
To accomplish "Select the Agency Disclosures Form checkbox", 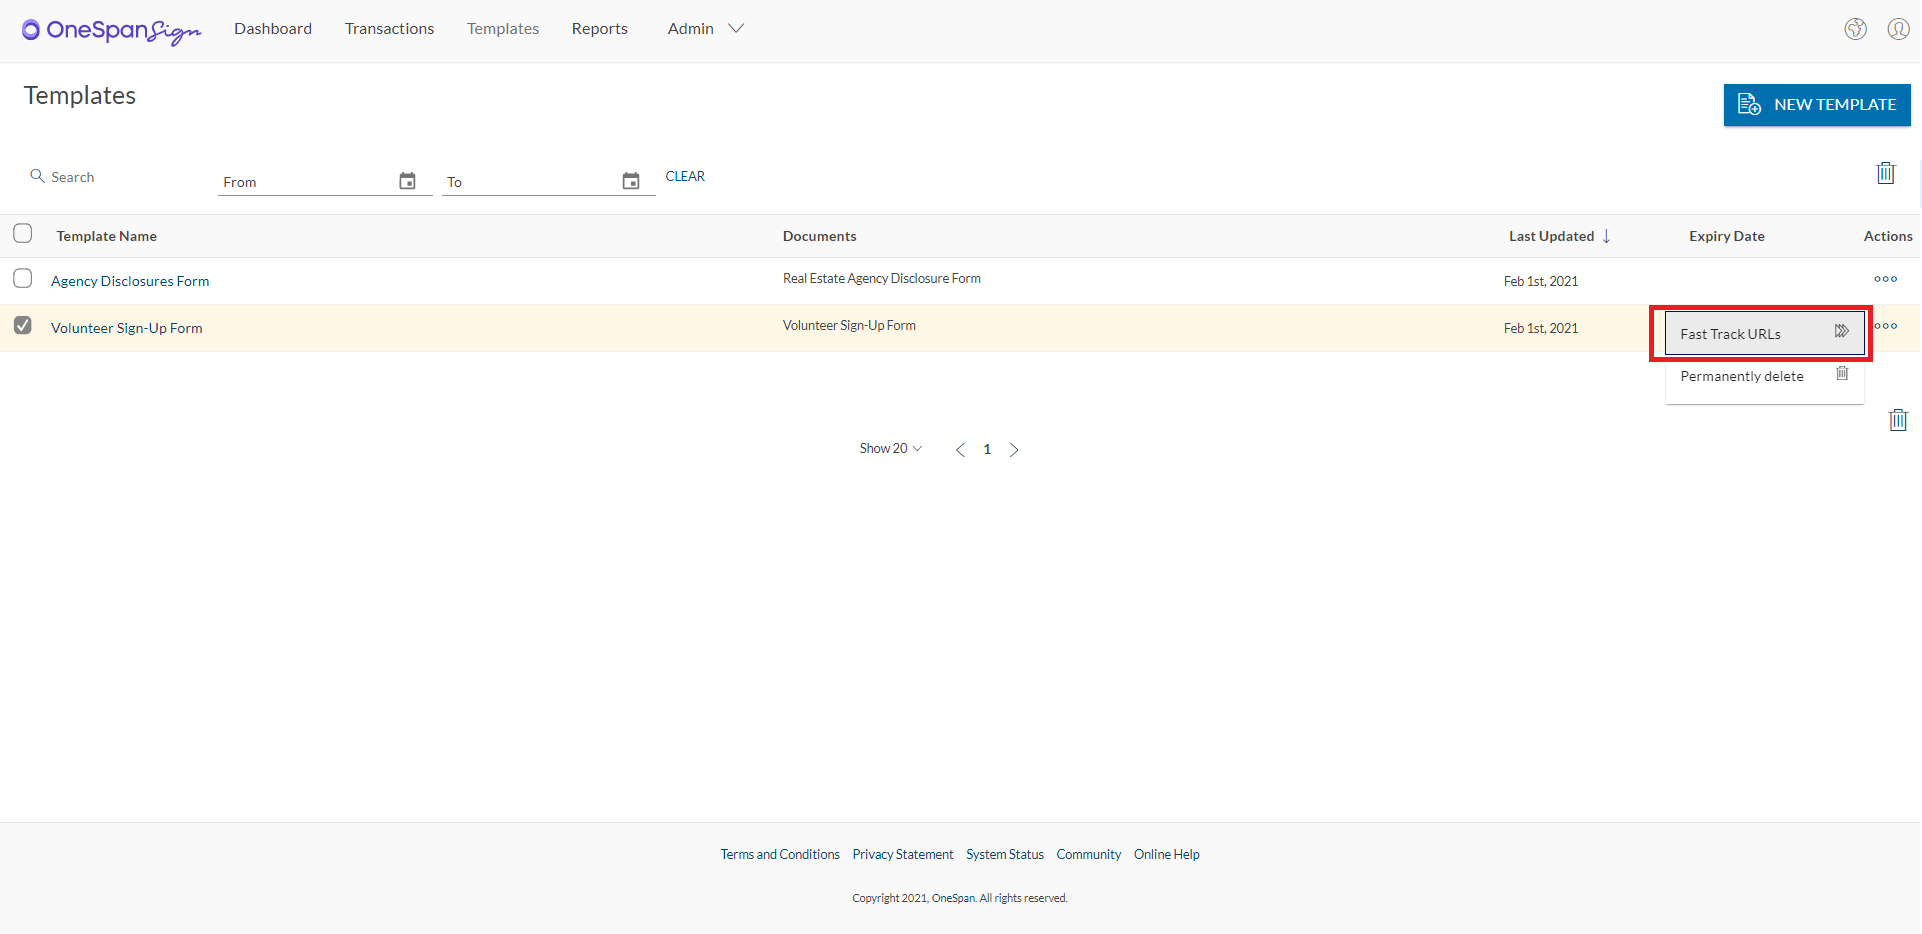I will pos(23,278).
